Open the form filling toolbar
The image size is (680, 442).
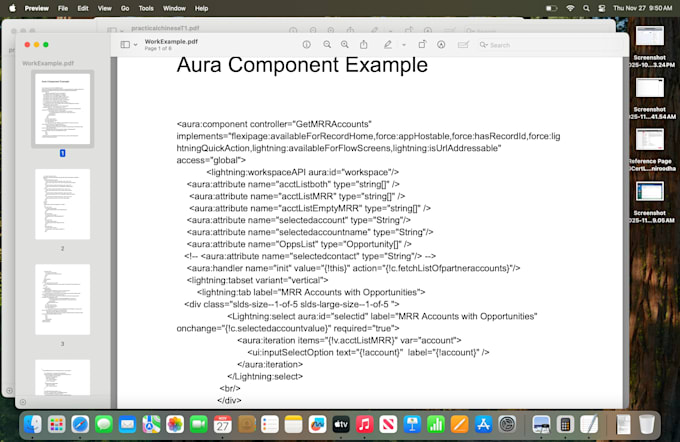[x=463, y=45]
